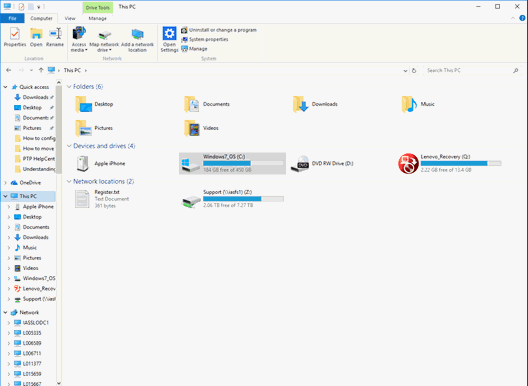The width and height of the screenshot is (528, 386).
Task: Open Settings via gear icon
Action: [169, 39]
